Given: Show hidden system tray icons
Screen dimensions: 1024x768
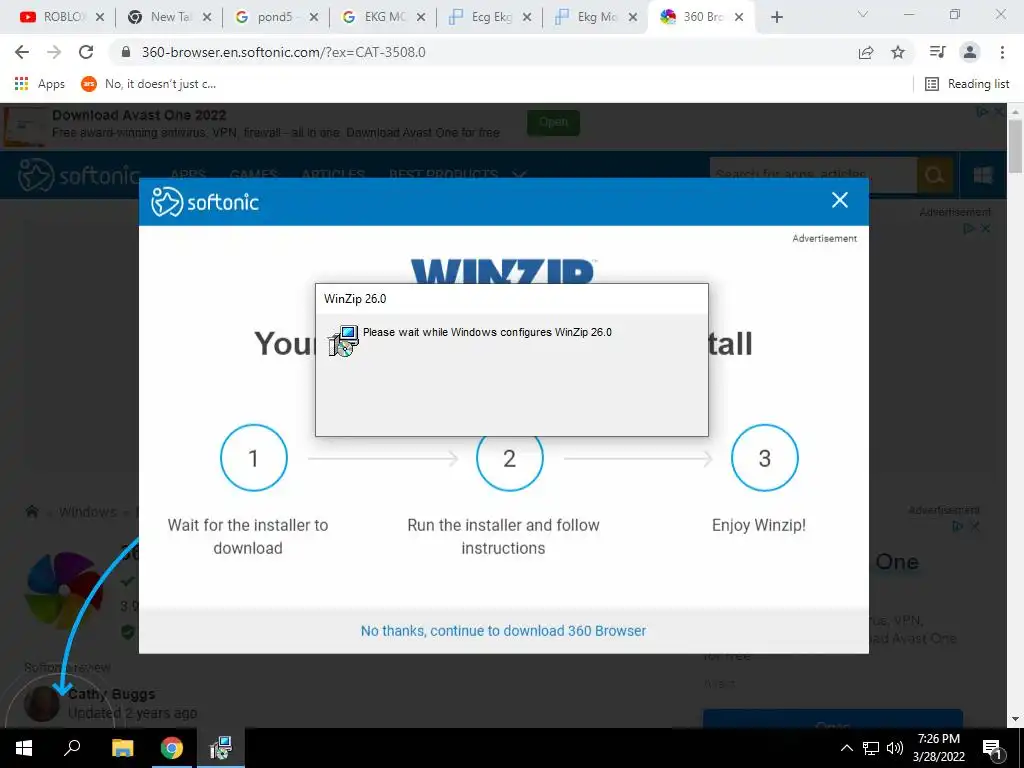Looking at the screenshot, I should tap(846, 748).
